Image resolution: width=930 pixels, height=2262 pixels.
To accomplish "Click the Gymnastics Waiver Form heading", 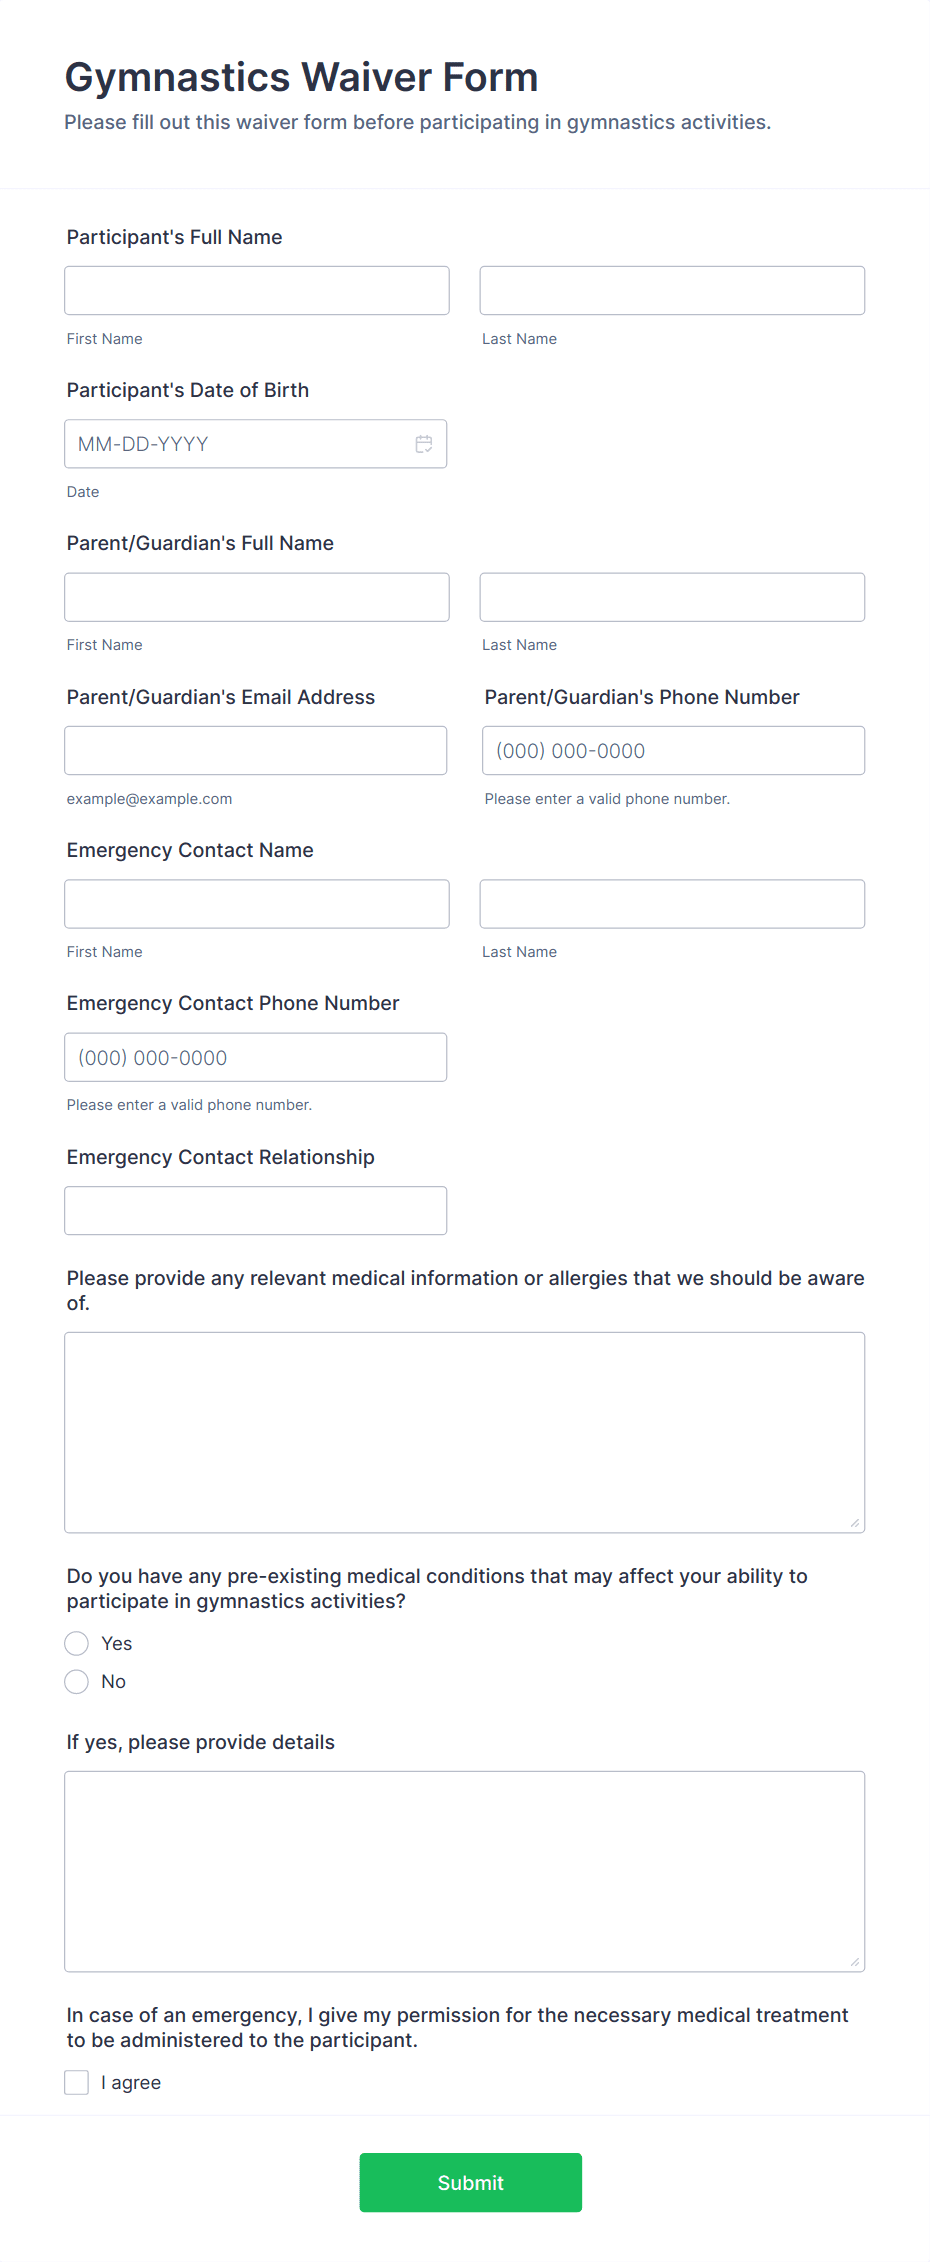I will click(x=301, y=76).
